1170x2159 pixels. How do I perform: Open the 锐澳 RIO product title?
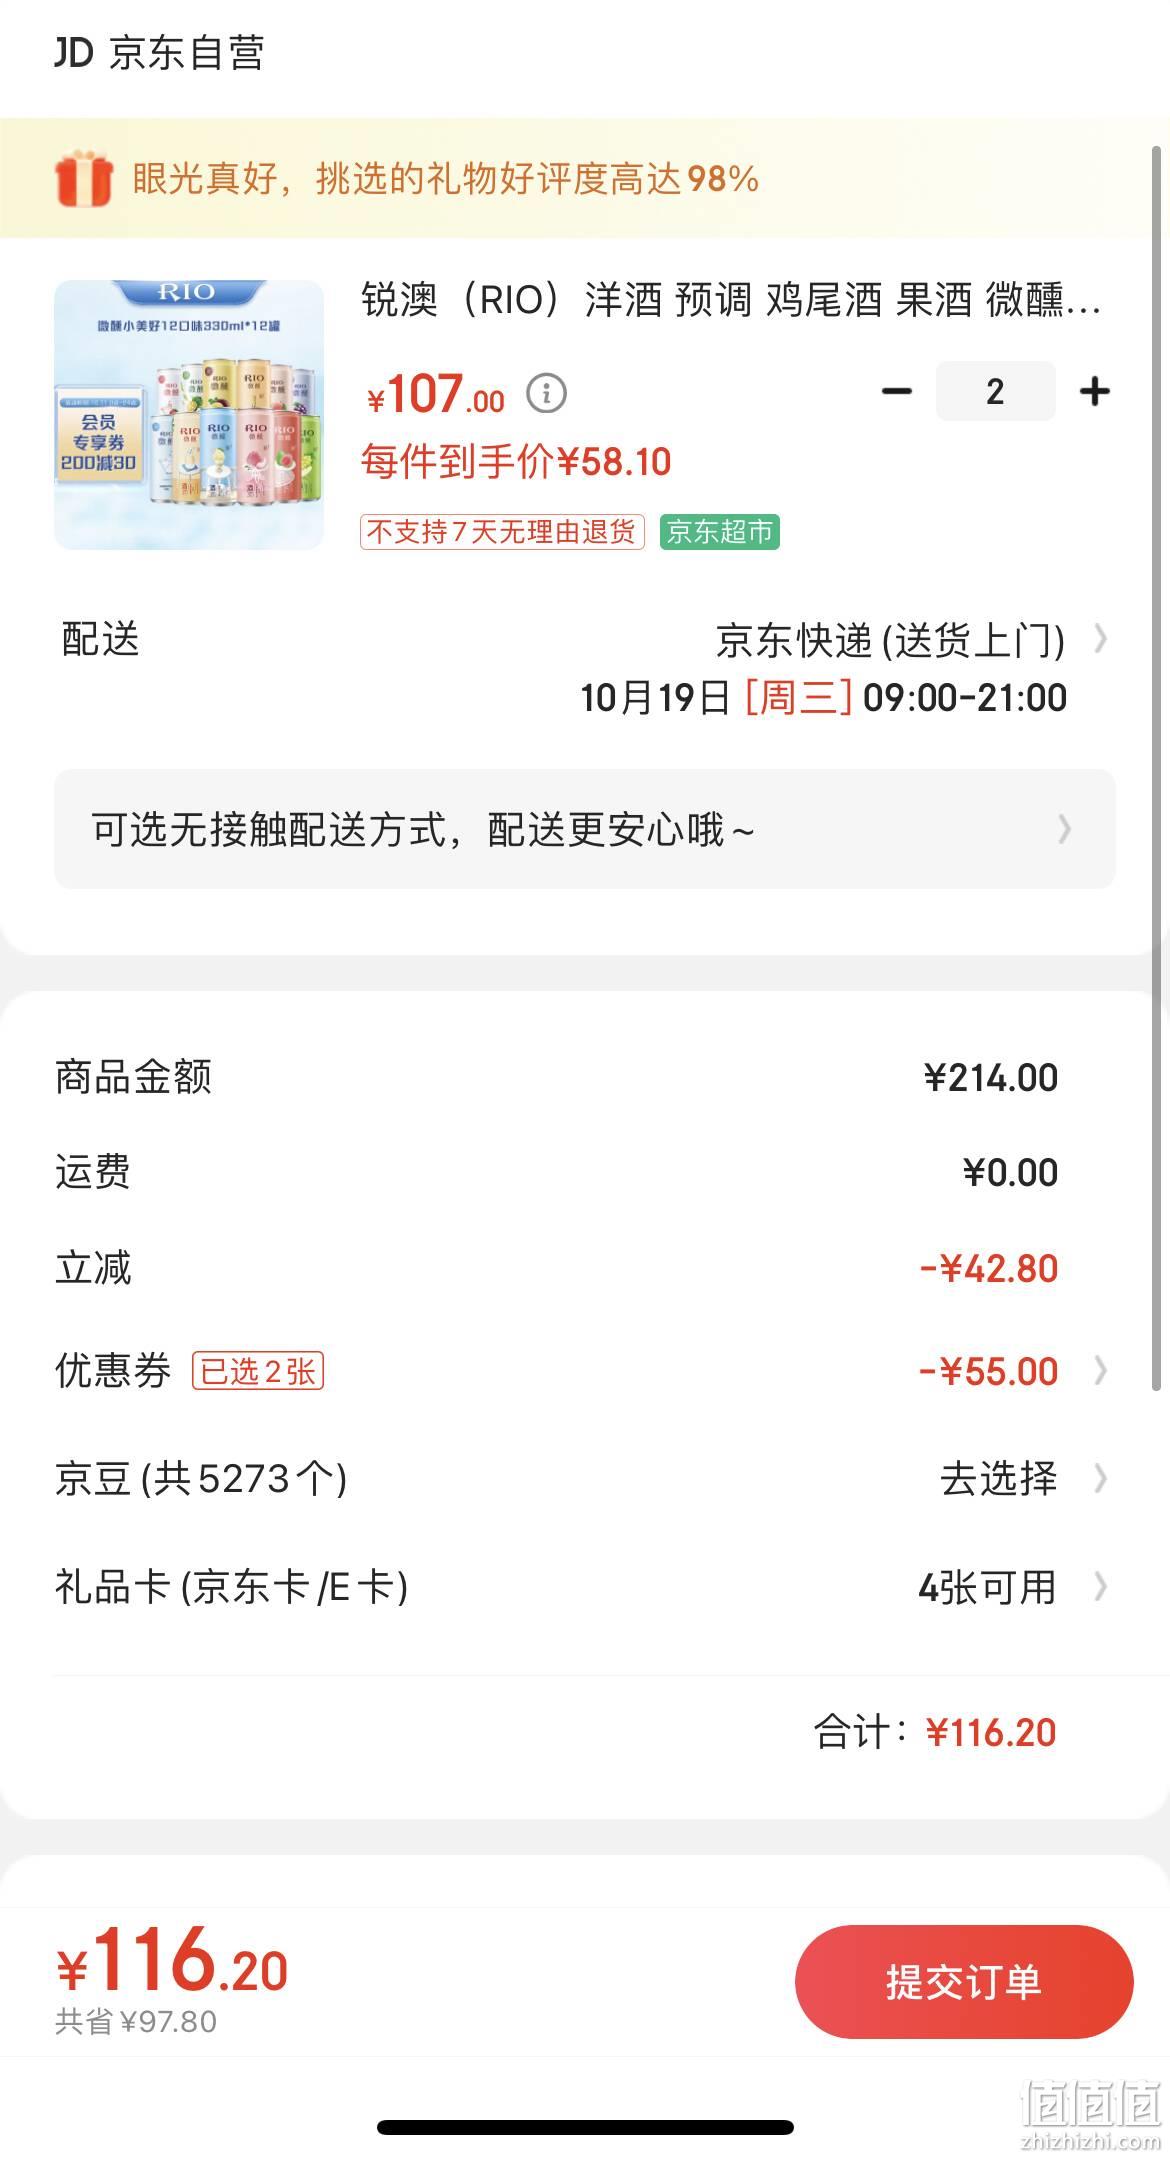731,299
